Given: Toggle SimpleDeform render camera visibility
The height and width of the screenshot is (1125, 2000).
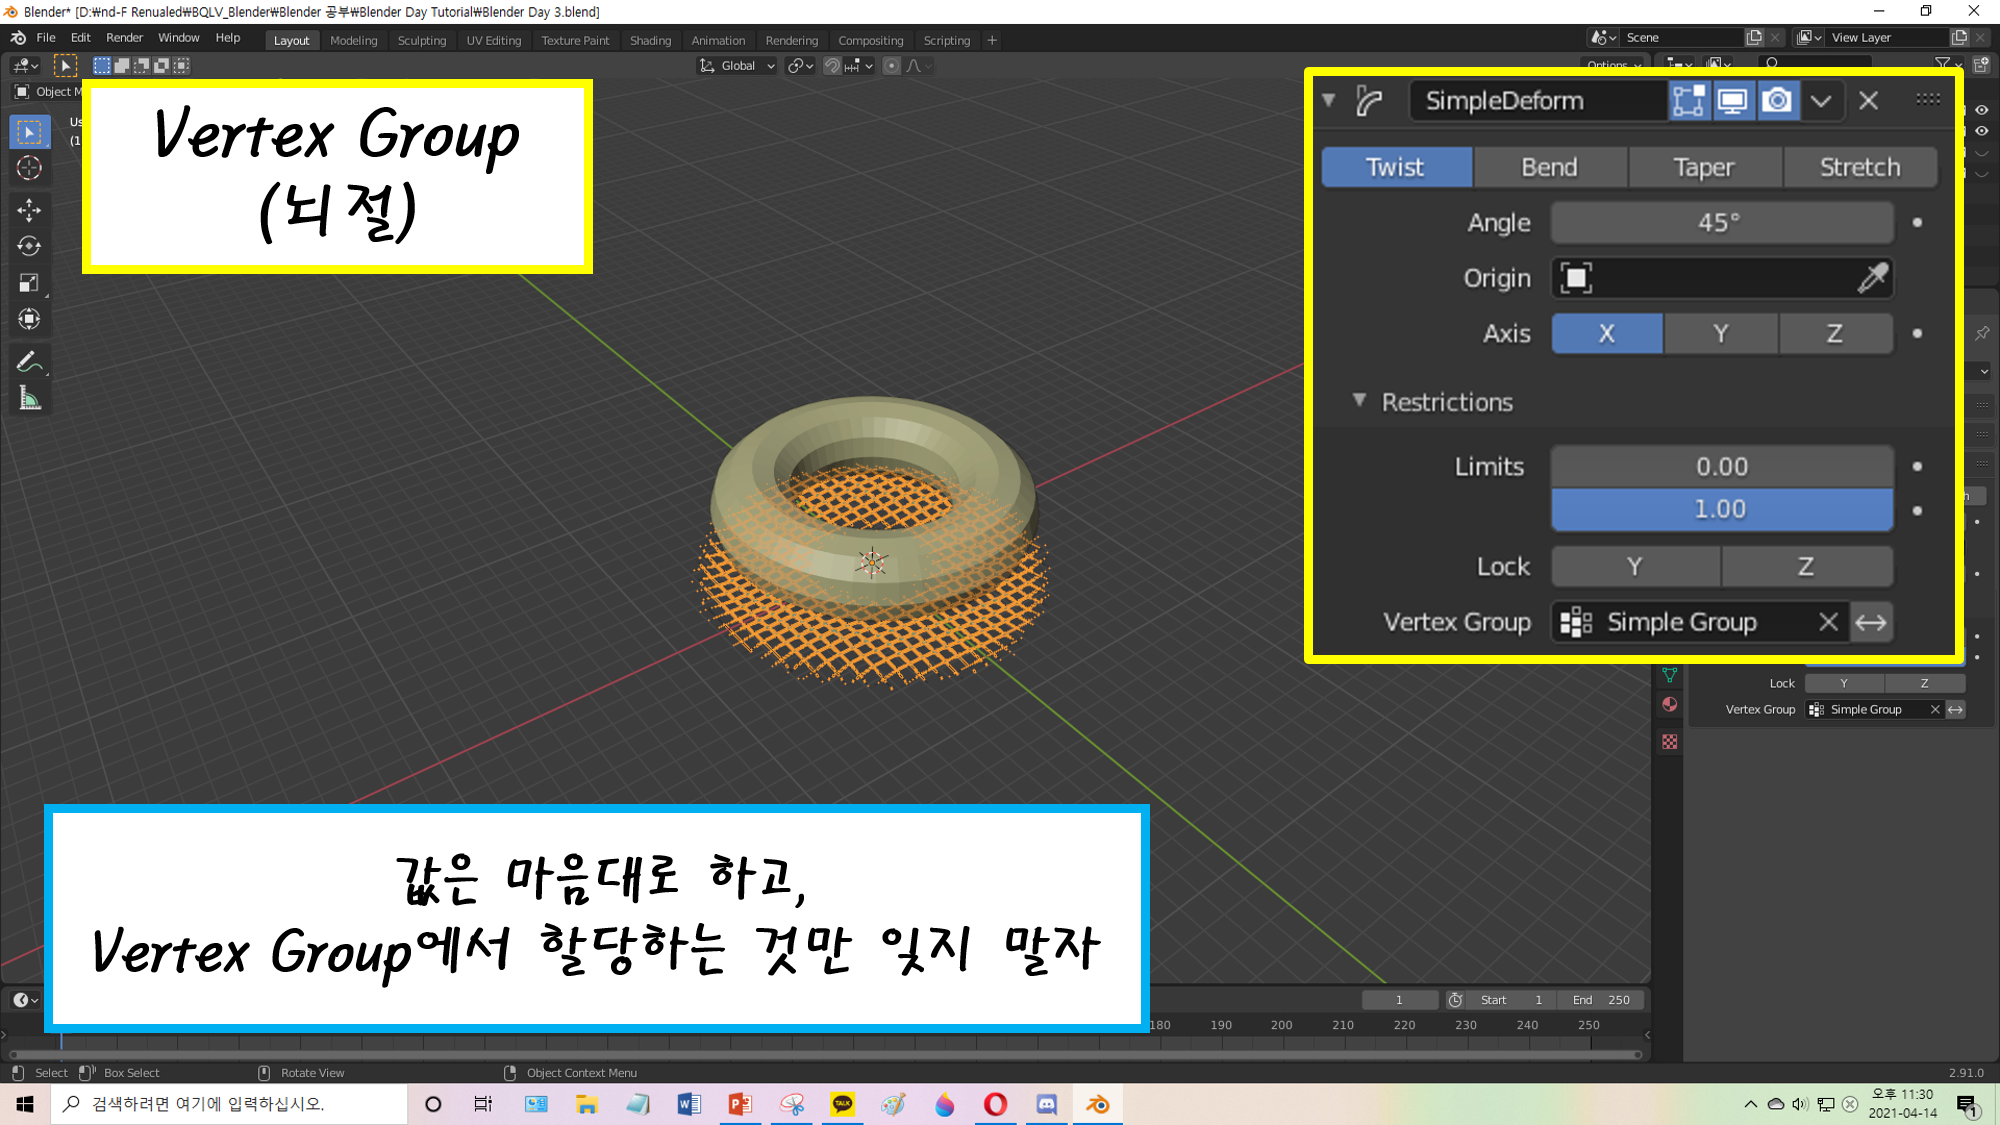Looking at the screenshot, I should coord(1777,101).
